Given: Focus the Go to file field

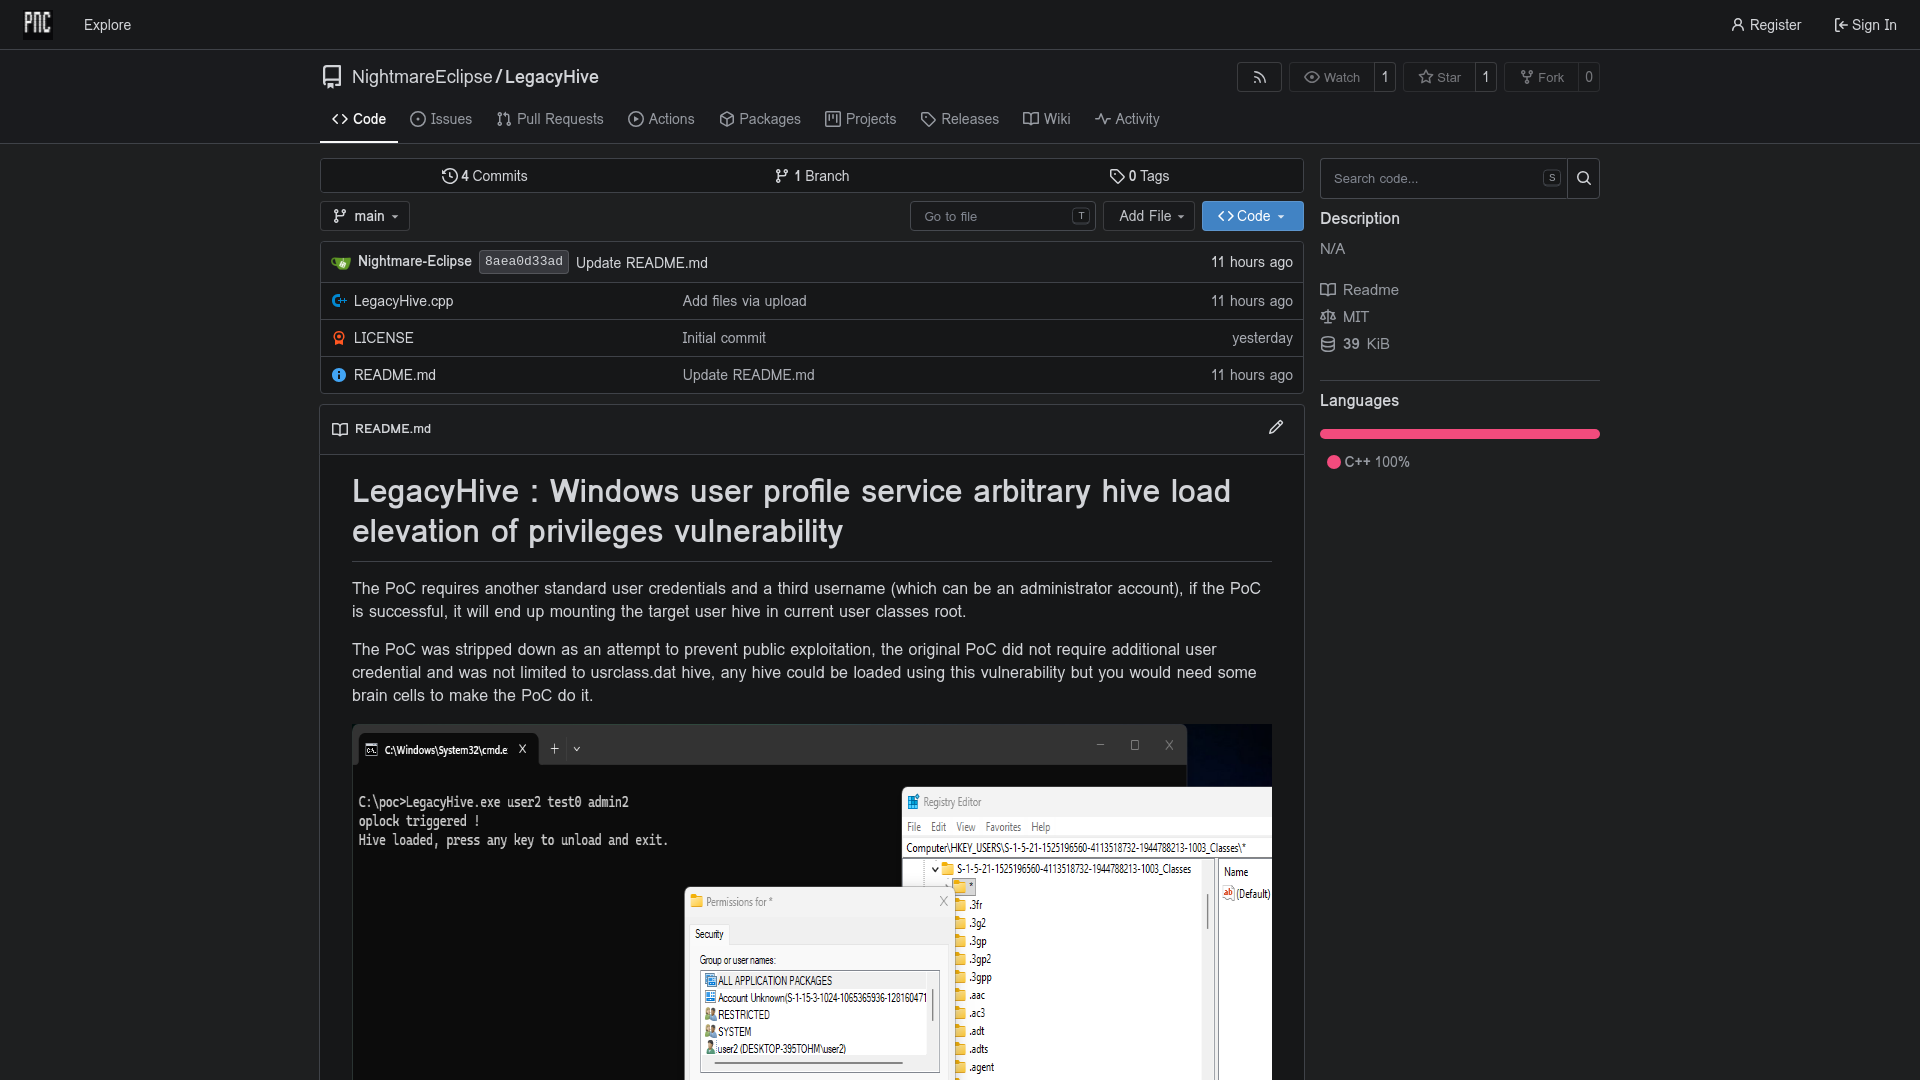Looking at the screenshot, I should (x=1003, y=216).
